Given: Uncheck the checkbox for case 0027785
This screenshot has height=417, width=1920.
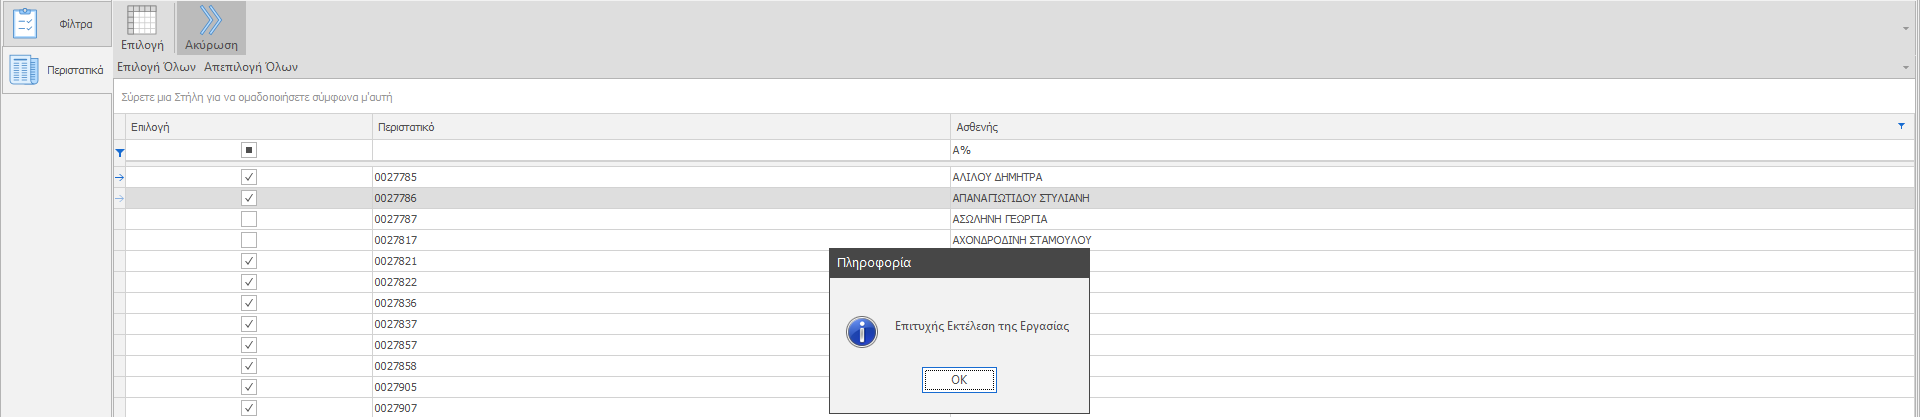Looking at the screenshot, I should pos(249,177).
